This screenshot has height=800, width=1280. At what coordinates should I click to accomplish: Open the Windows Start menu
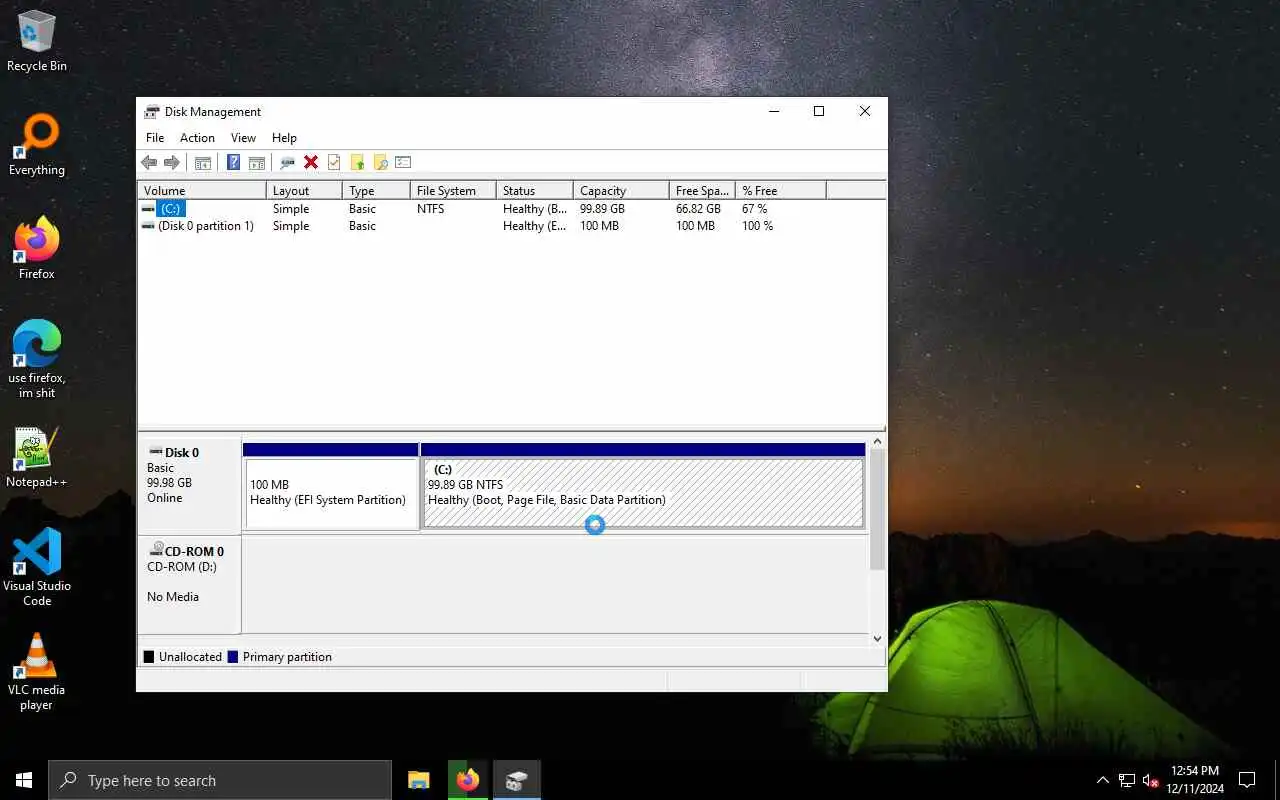24,780
